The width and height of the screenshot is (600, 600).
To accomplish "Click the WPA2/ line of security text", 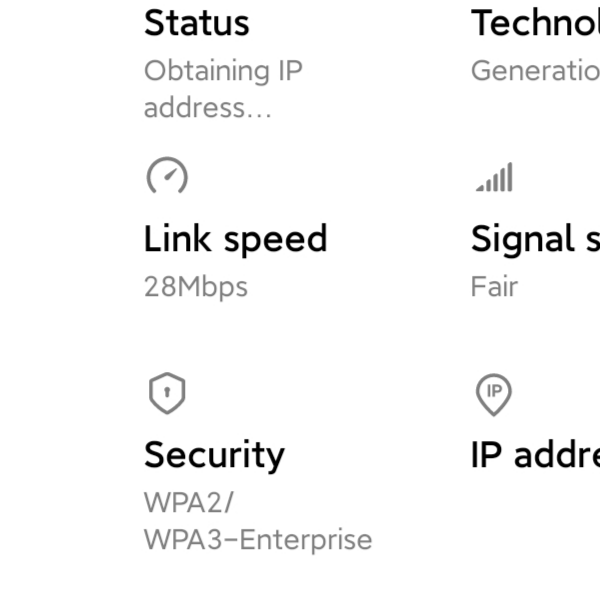I will [189, 503].
